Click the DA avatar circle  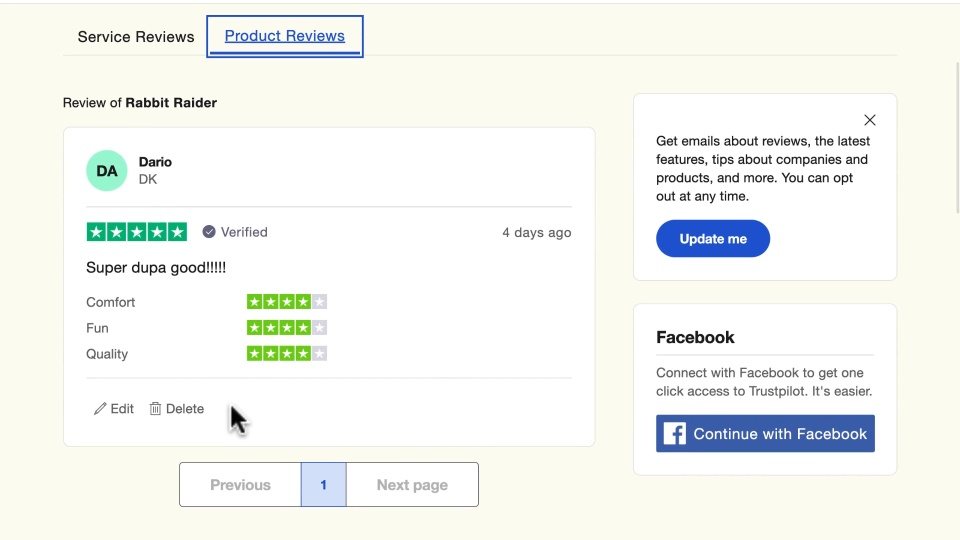(x=107, y=171)
